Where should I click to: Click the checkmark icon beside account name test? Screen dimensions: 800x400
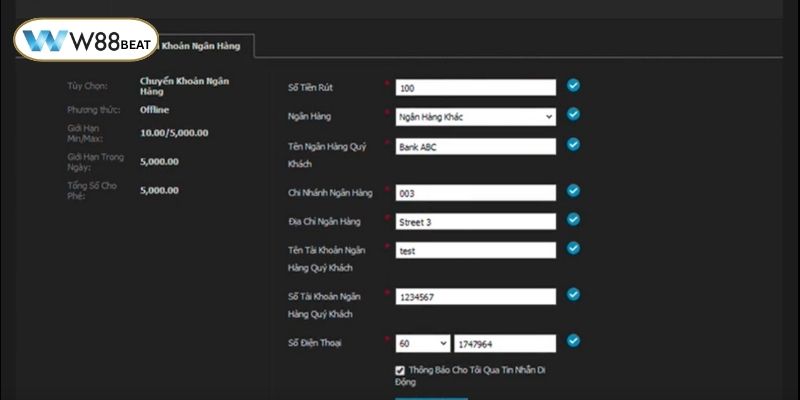(573, 248)
